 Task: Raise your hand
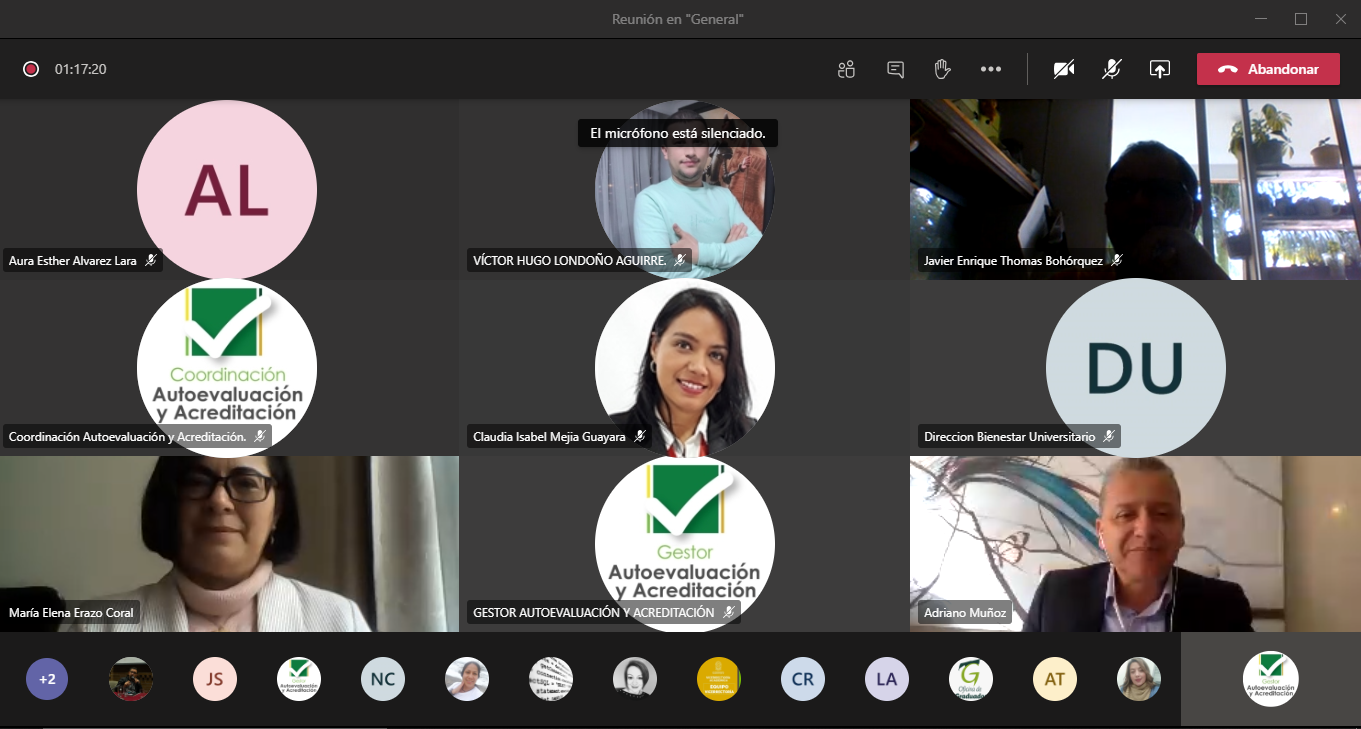[942, 69]
